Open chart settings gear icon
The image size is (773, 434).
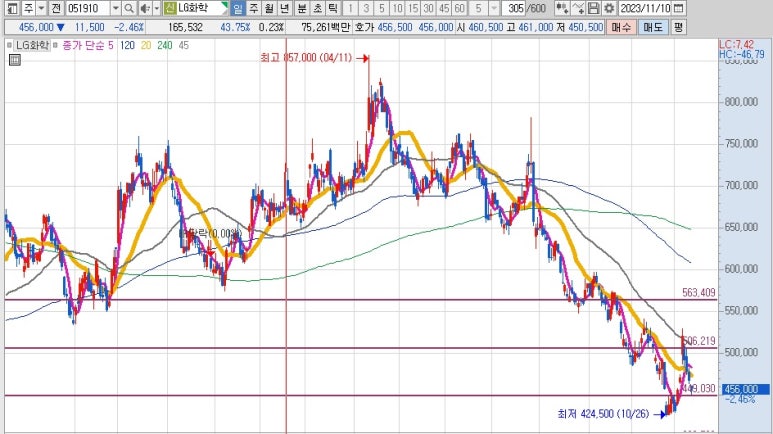[x=609, y=8]
